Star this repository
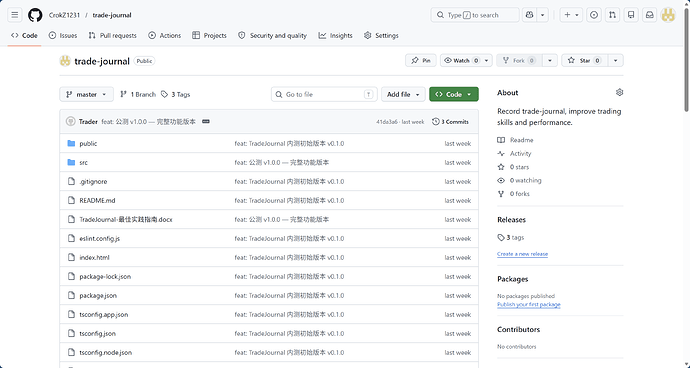This screenshot has width=690, height=368. click(584, 60)
